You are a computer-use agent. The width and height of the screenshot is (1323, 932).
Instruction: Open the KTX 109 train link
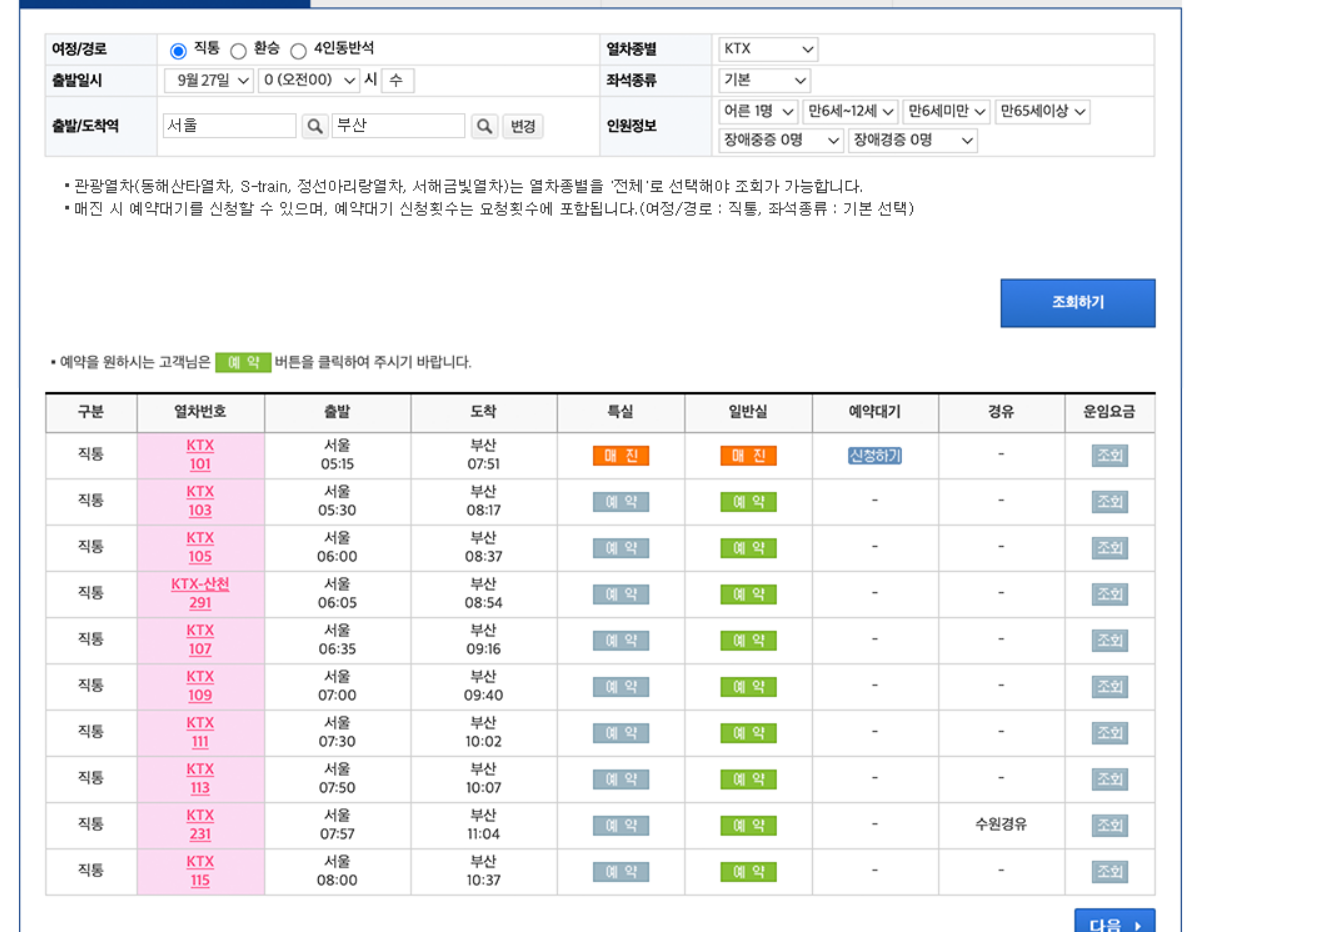pyautogui.click(x=200, y=686)
